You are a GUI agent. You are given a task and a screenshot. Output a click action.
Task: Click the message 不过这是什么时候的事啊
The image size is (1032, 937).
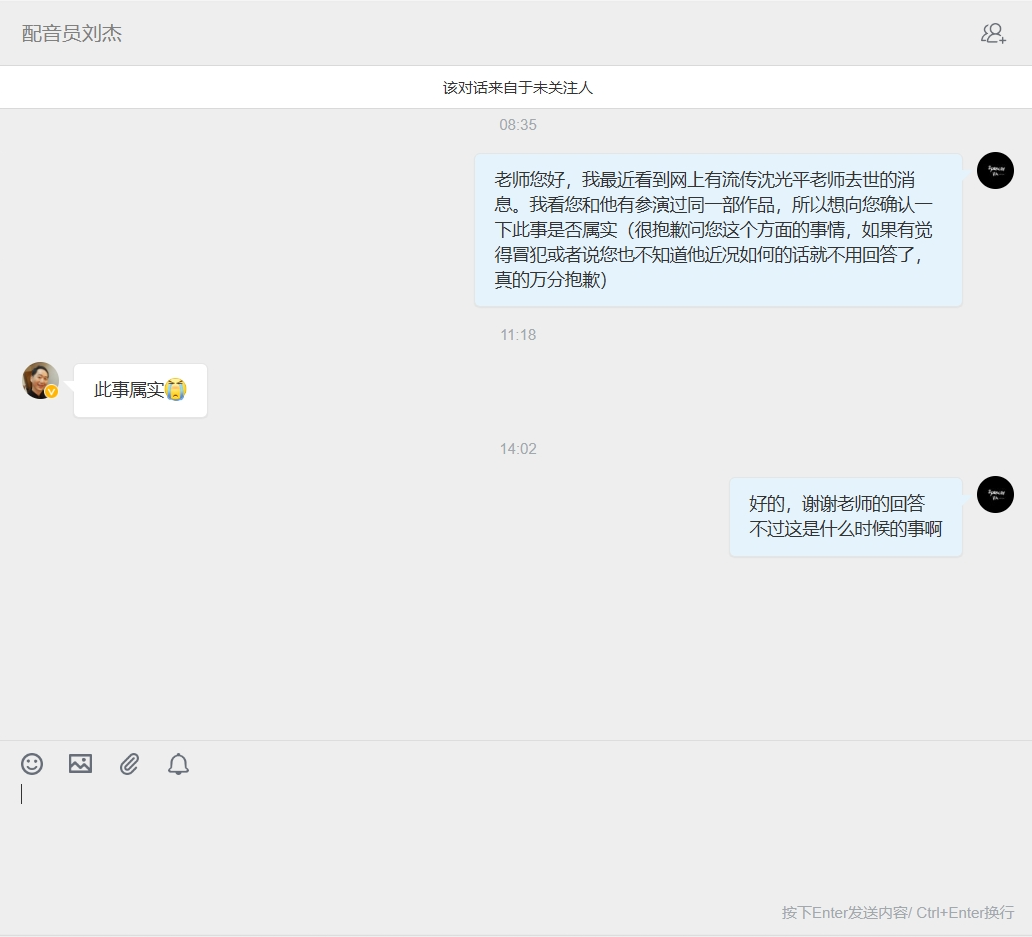(845, 529)
